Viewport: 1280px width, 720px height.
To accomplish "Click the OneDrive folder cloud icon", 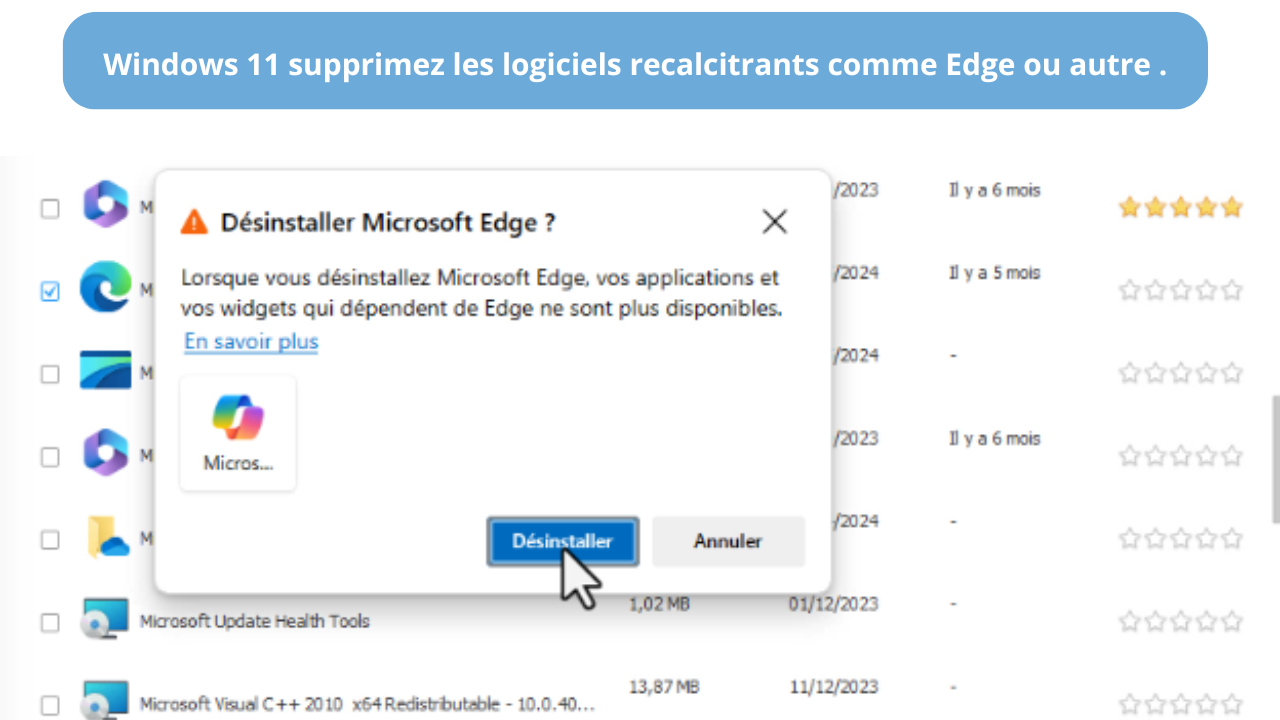I will tap(106, 538).
